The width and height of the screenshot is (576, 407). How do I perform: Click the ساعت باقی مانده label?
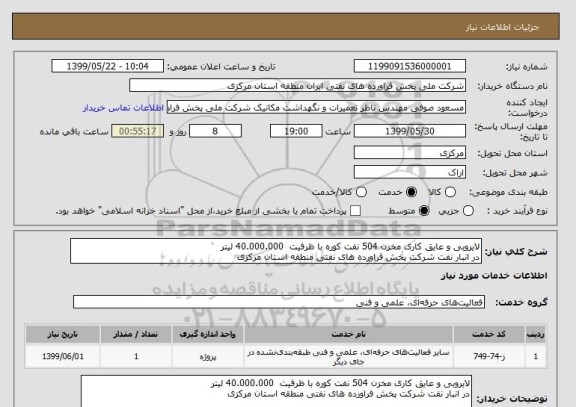coord(74,132)
